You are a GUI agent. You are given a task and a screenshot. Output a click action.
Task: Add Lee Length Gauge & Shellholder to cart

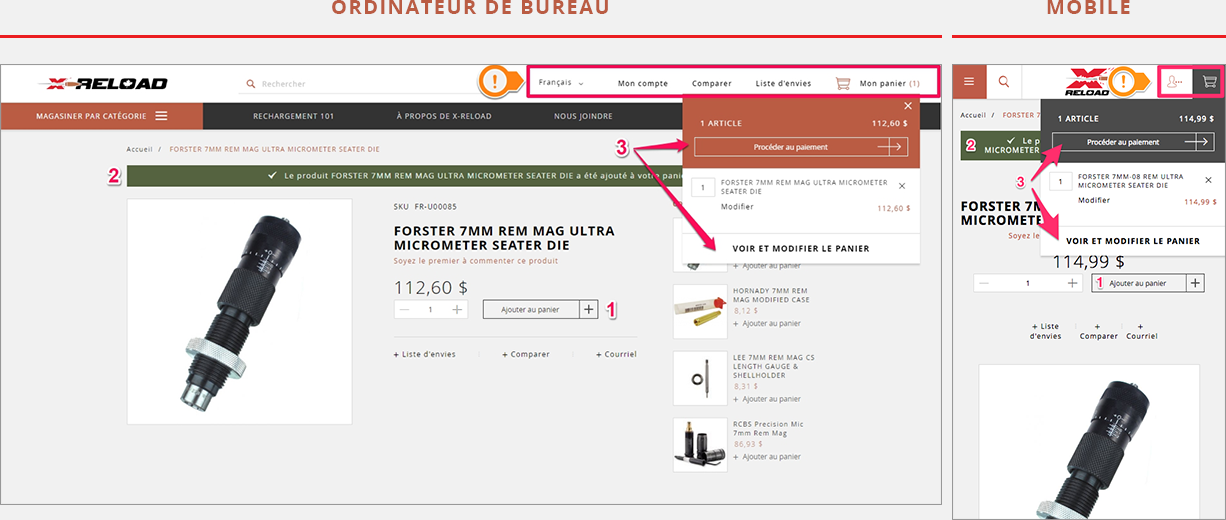[x=767, y=399]
